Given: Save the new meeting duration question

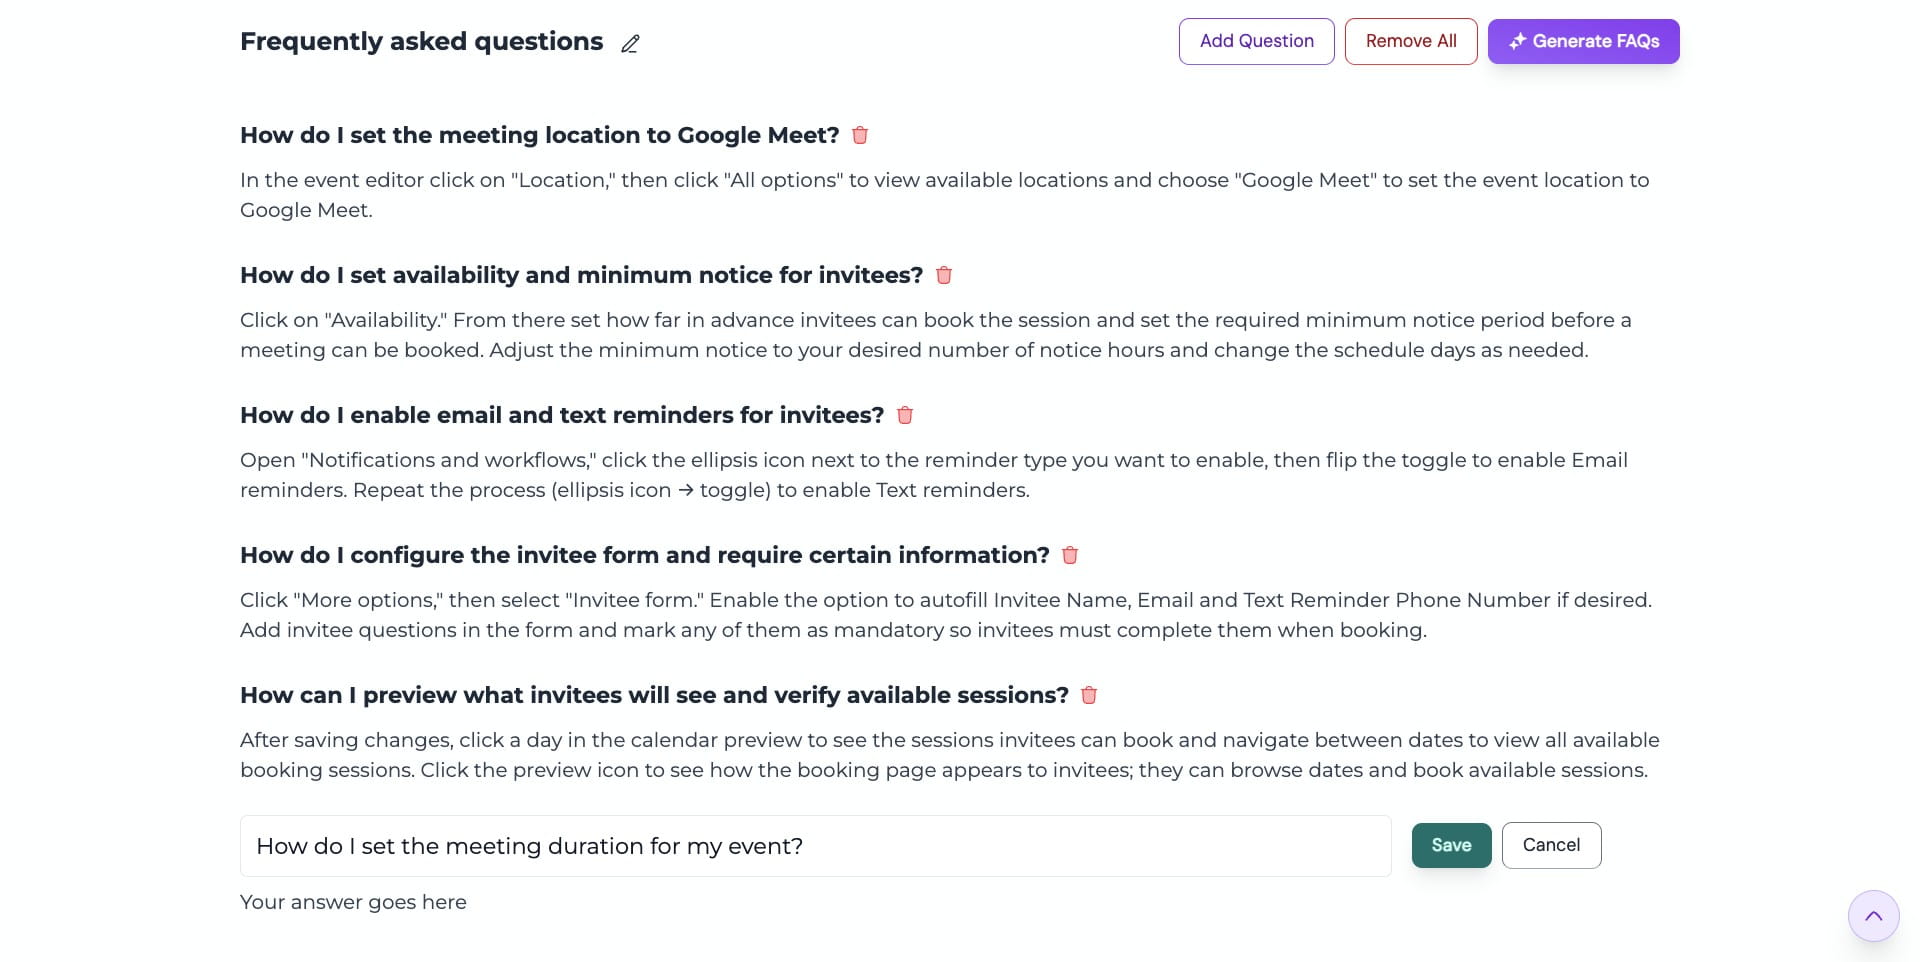Looking at the screenshot, I should (x=1451, y=845).
